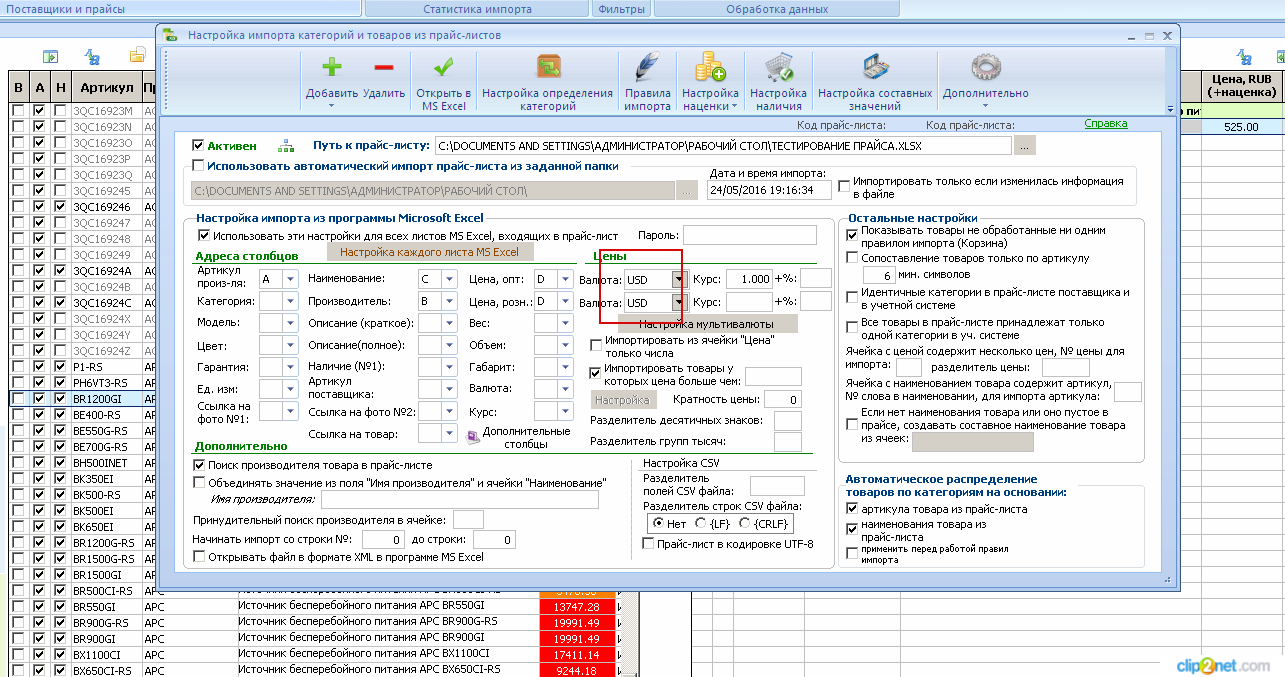
Task: Open the Артикул произ-ля column dropdown
Action: pyautogui.click(x=290, y=279)
